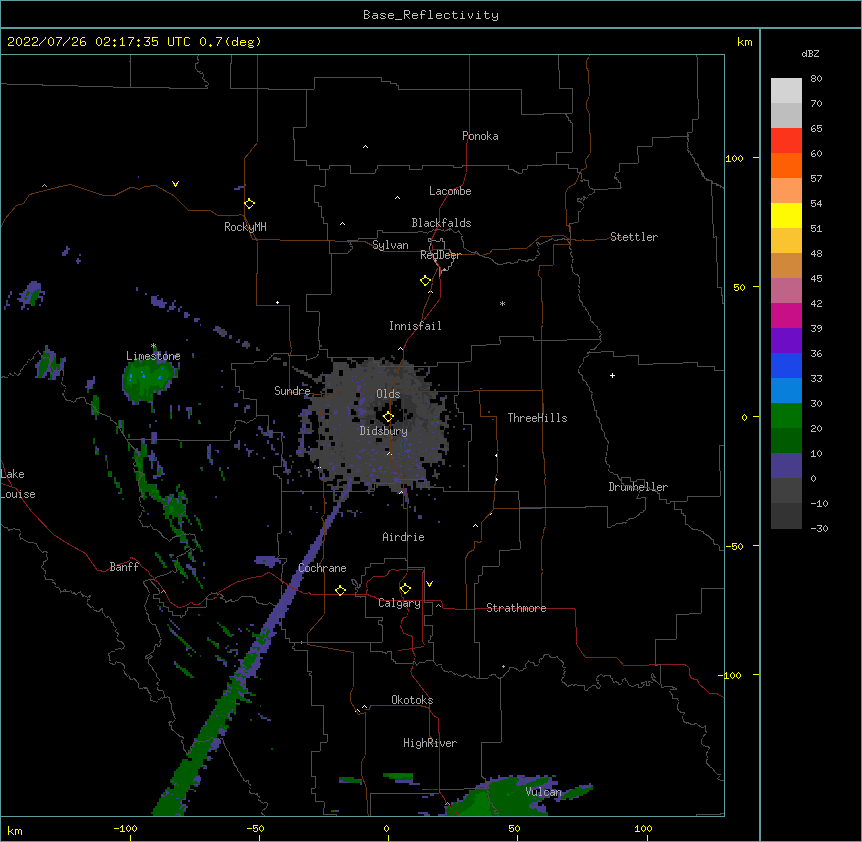Select the Olds label
Image resolution: width=862 pixels, height=842 pixels.
388,394
